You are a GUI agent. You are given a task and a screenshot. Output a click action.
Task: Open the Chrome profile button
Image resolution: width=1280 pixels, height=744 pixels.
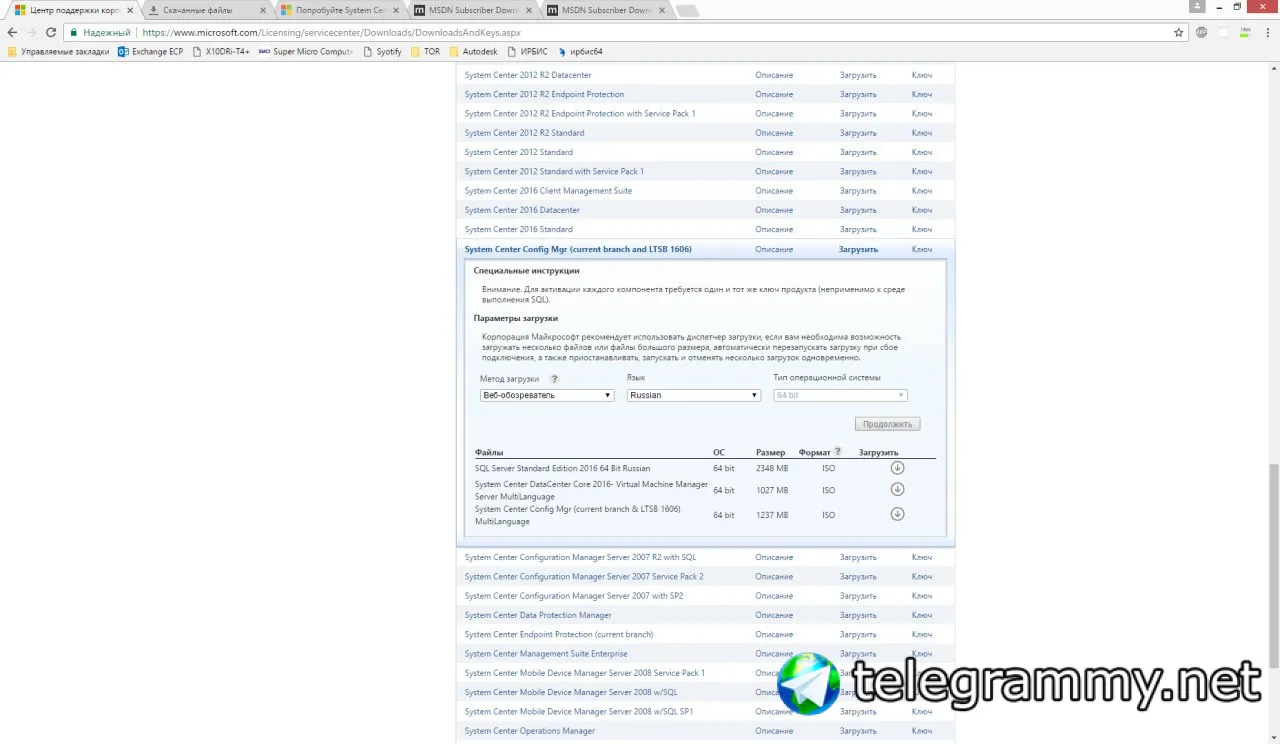click(x=1198, y=6)
